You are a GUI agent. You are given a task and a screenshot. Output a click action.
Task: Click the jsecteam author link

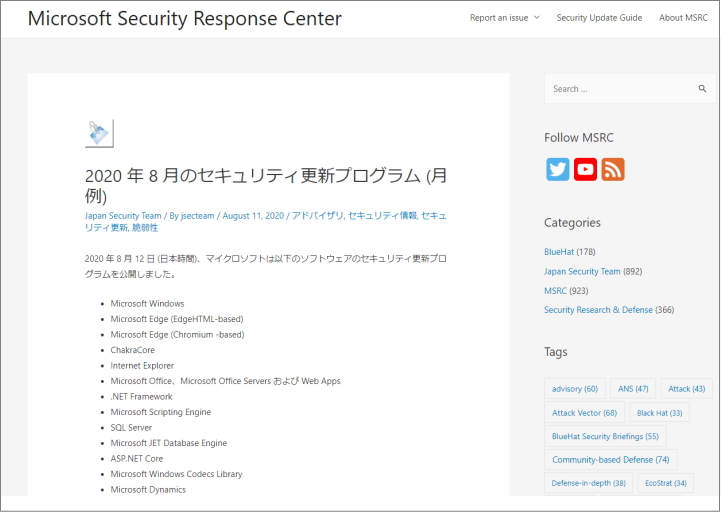(198, 216)
